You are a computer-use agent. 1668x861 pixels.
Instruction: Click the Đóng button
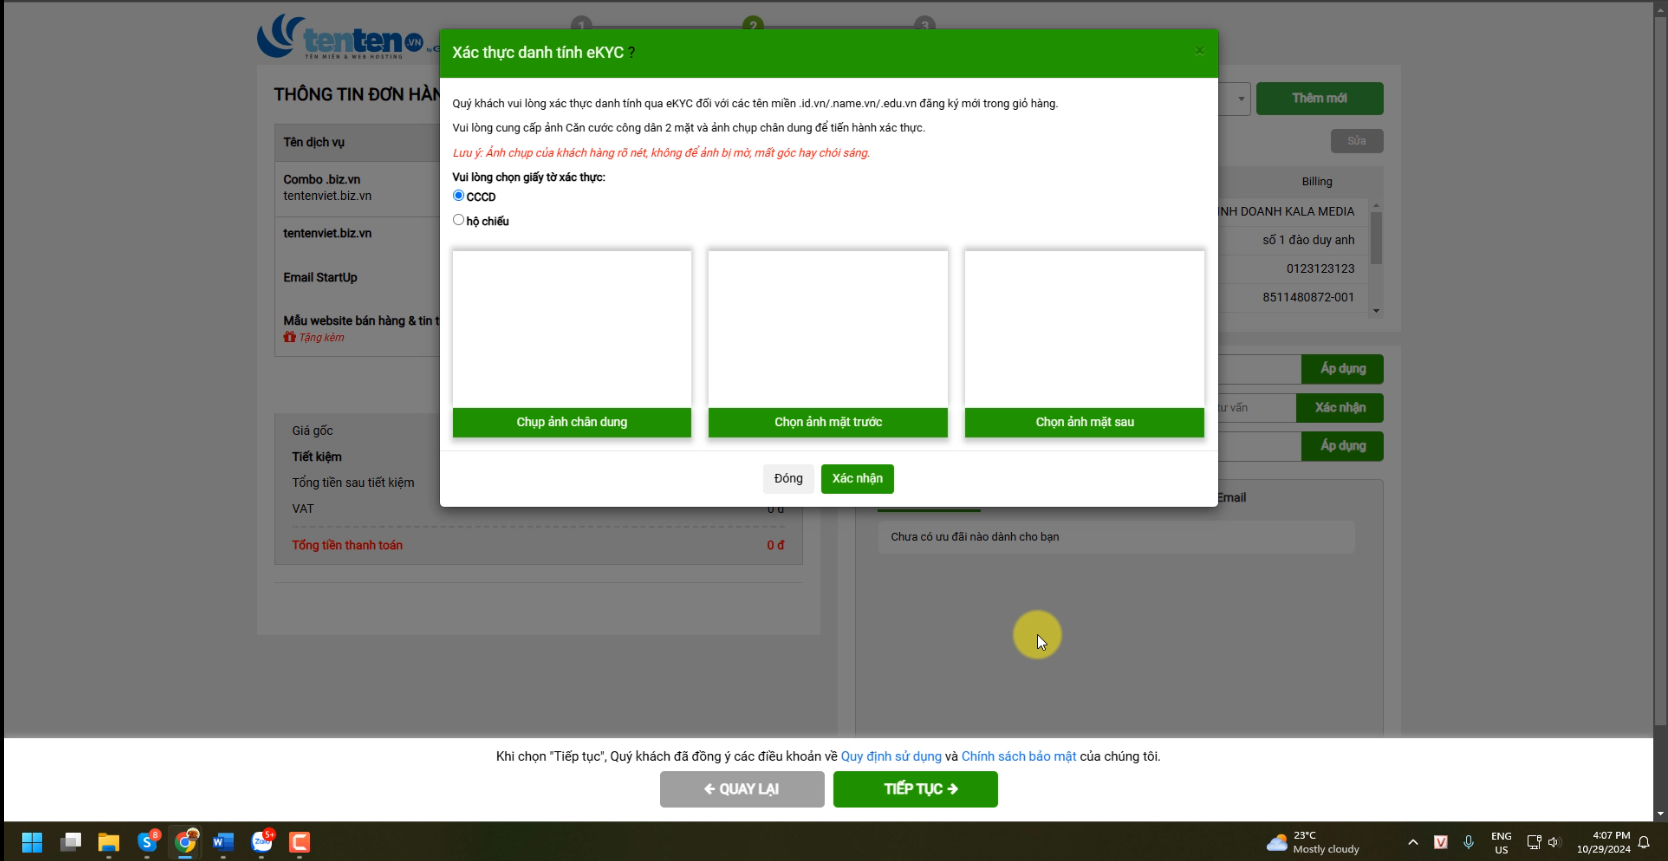(x=788, y=479)
